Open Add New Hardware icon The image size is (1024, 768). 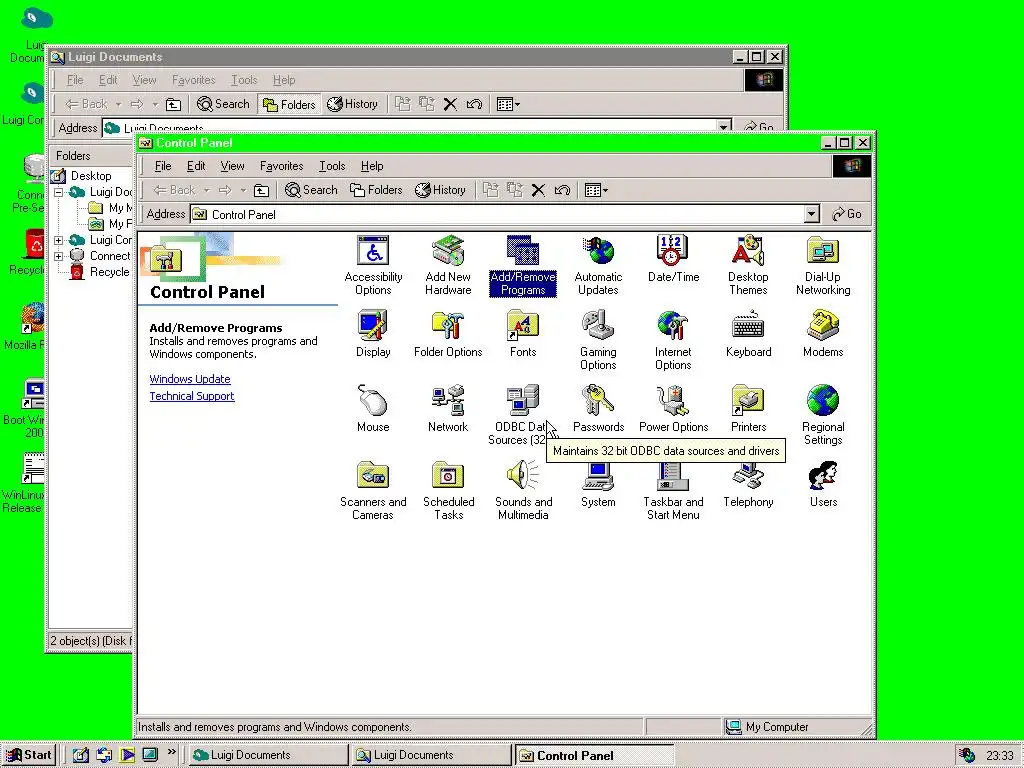[448, 266]
